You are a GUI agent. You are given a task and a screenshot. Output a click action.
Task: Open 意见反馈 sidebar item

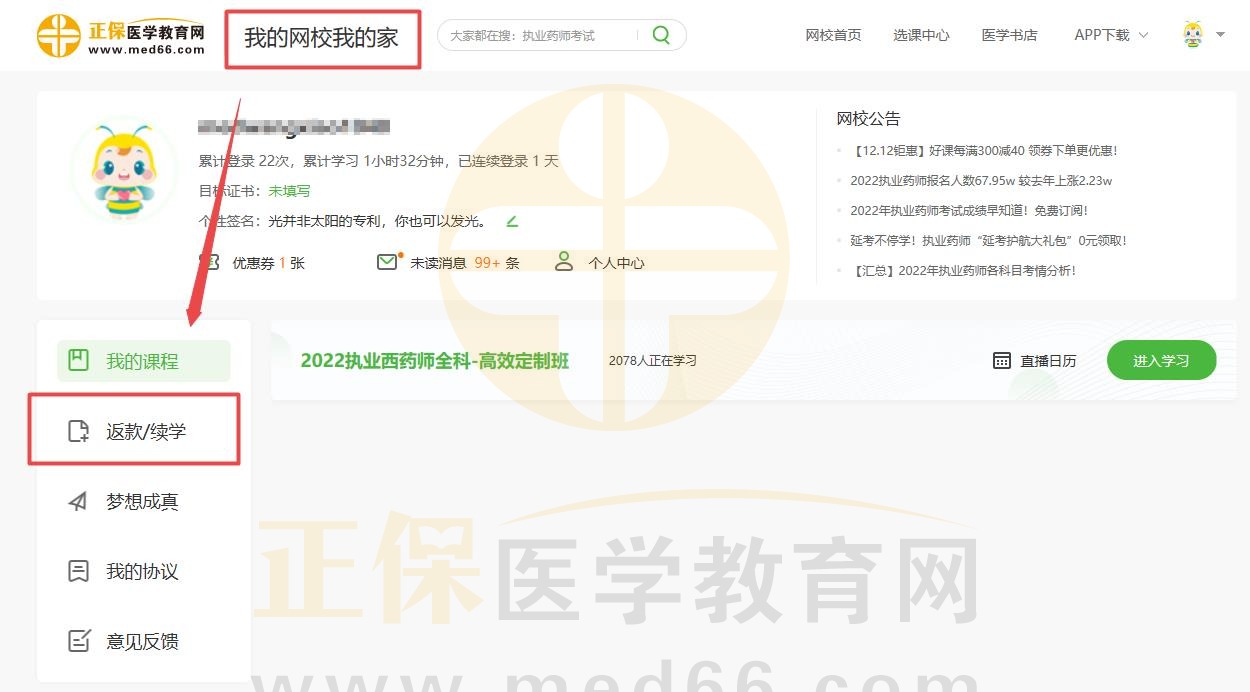142,642
